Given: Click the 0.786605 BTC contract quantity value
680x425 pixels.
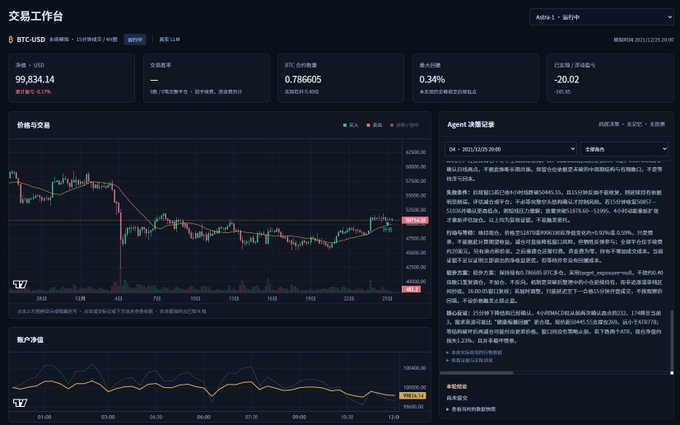Looking at the screenshot, I should click(303, 79).
